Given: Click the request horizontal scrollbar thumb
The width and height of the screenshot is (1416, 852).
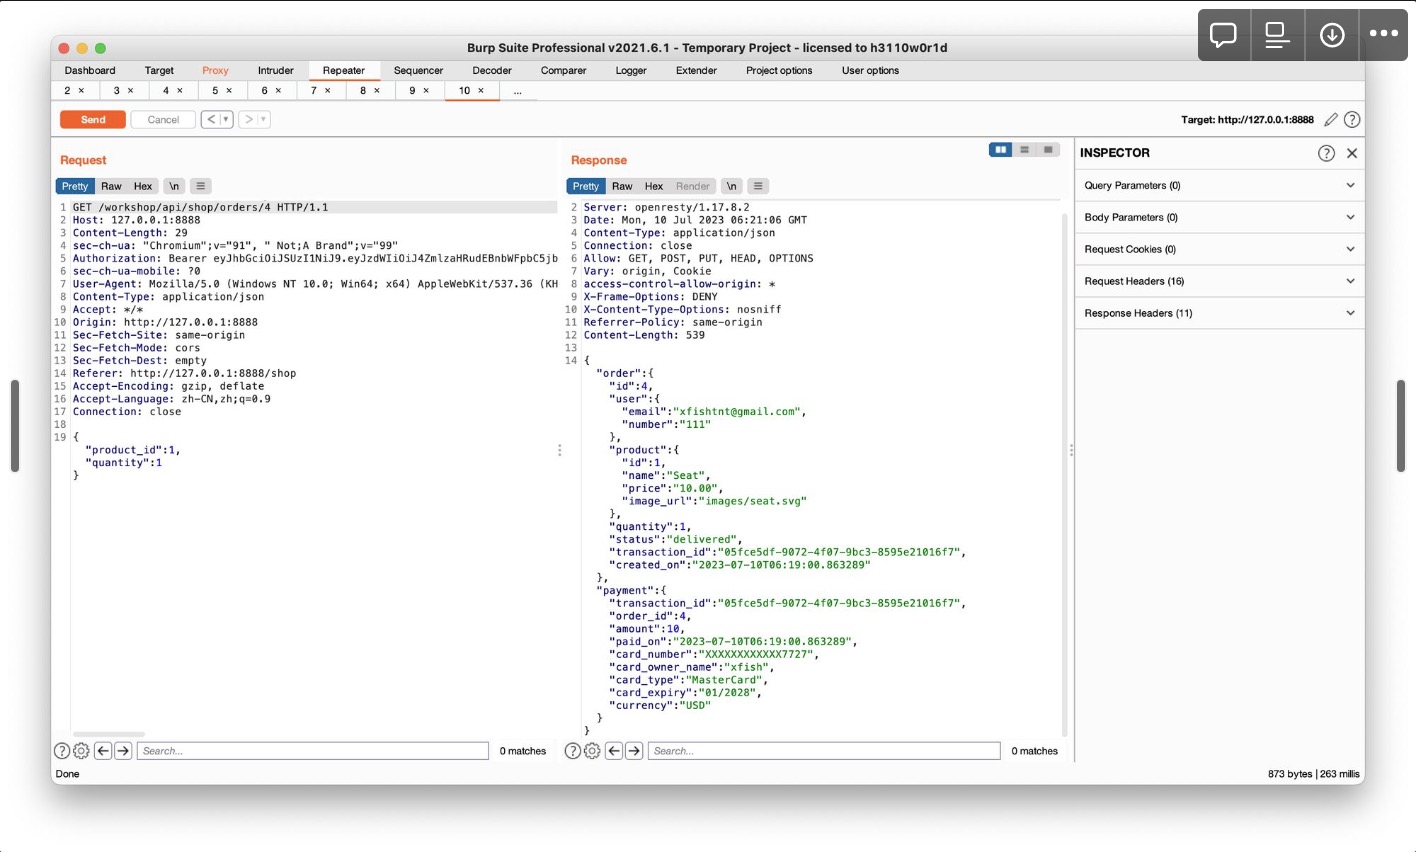Looking at the screenshot, I should coord(109,735).
